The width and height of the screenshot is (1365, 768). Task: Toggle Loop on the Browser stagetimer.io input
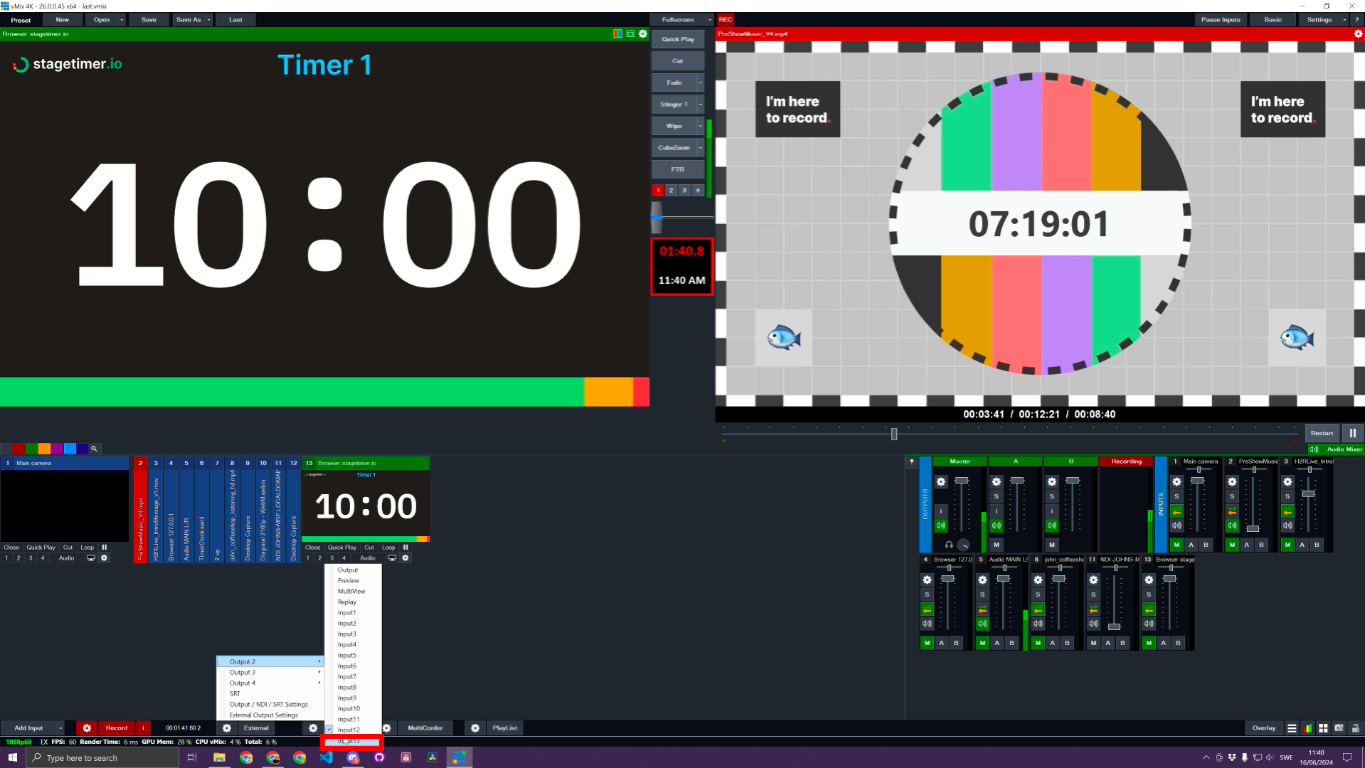(388, 546)
